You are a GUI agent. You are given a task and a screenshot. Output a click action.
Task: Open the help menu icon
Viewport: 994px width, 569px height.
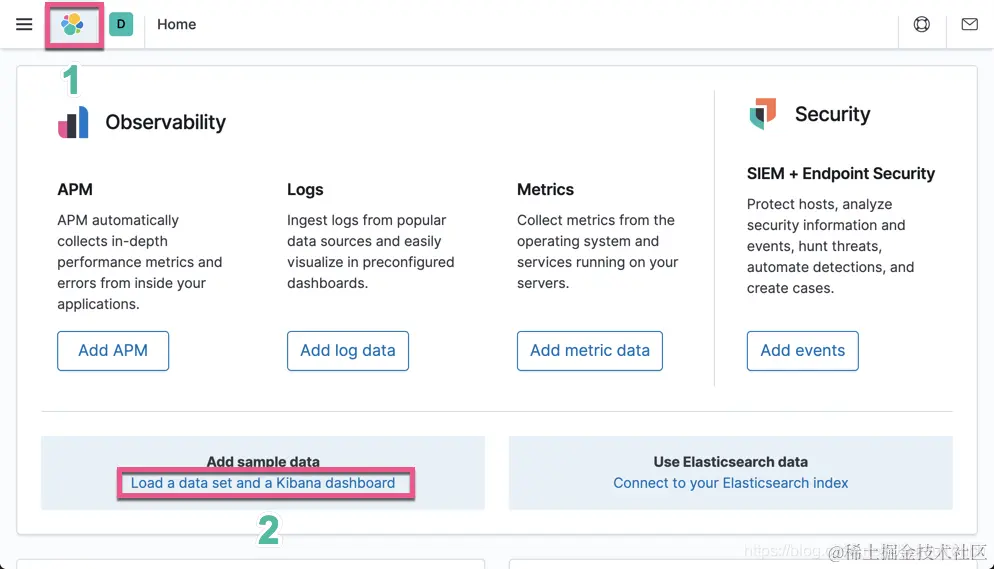click(922, 24)
